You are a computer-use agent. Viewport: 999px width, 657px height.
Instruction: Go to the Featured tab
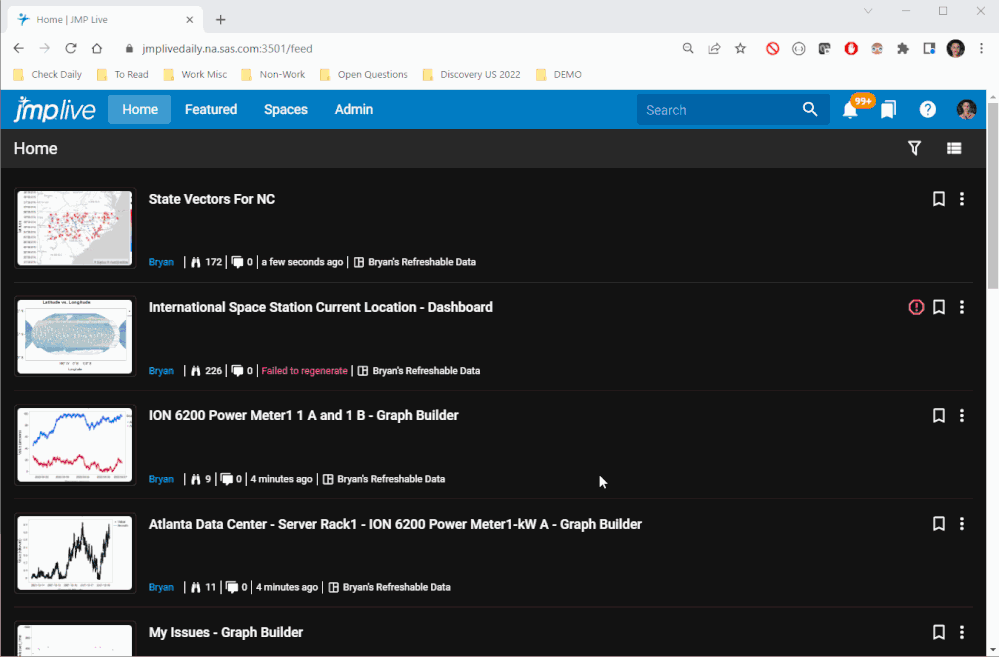pyautogui.click(x=211, y=110)
